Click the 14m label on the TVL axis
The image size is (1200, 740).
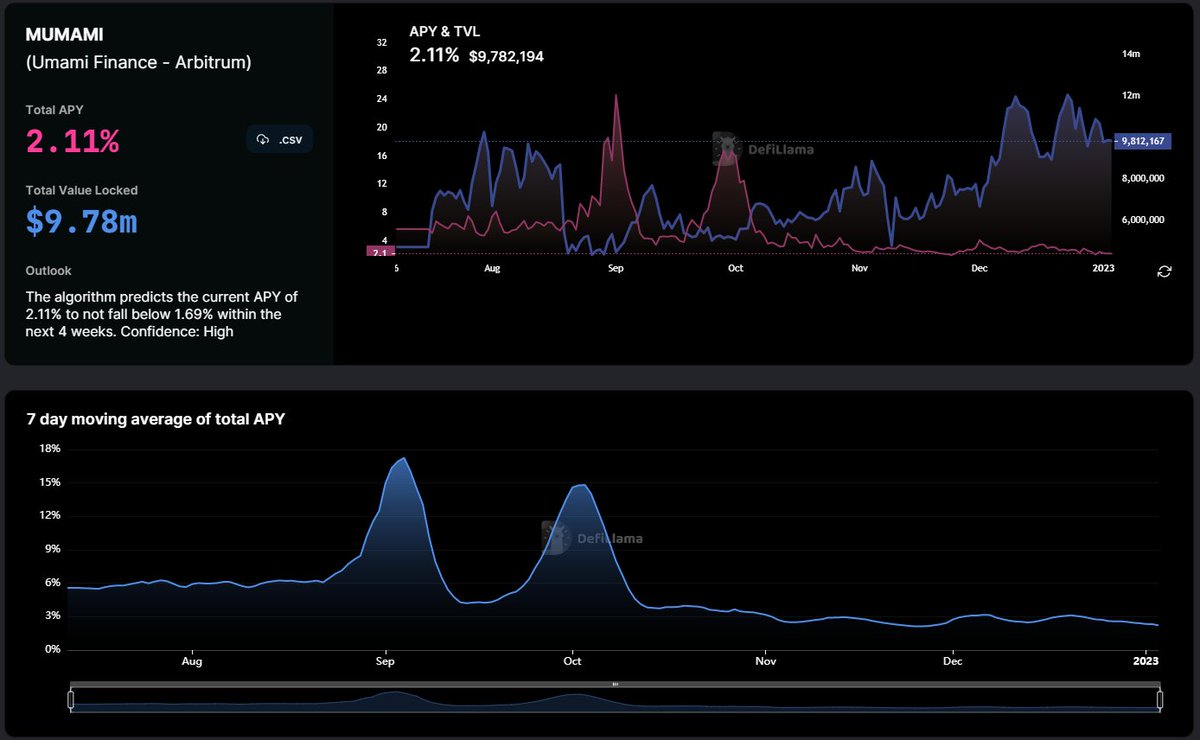click(x=1131, y=53)
